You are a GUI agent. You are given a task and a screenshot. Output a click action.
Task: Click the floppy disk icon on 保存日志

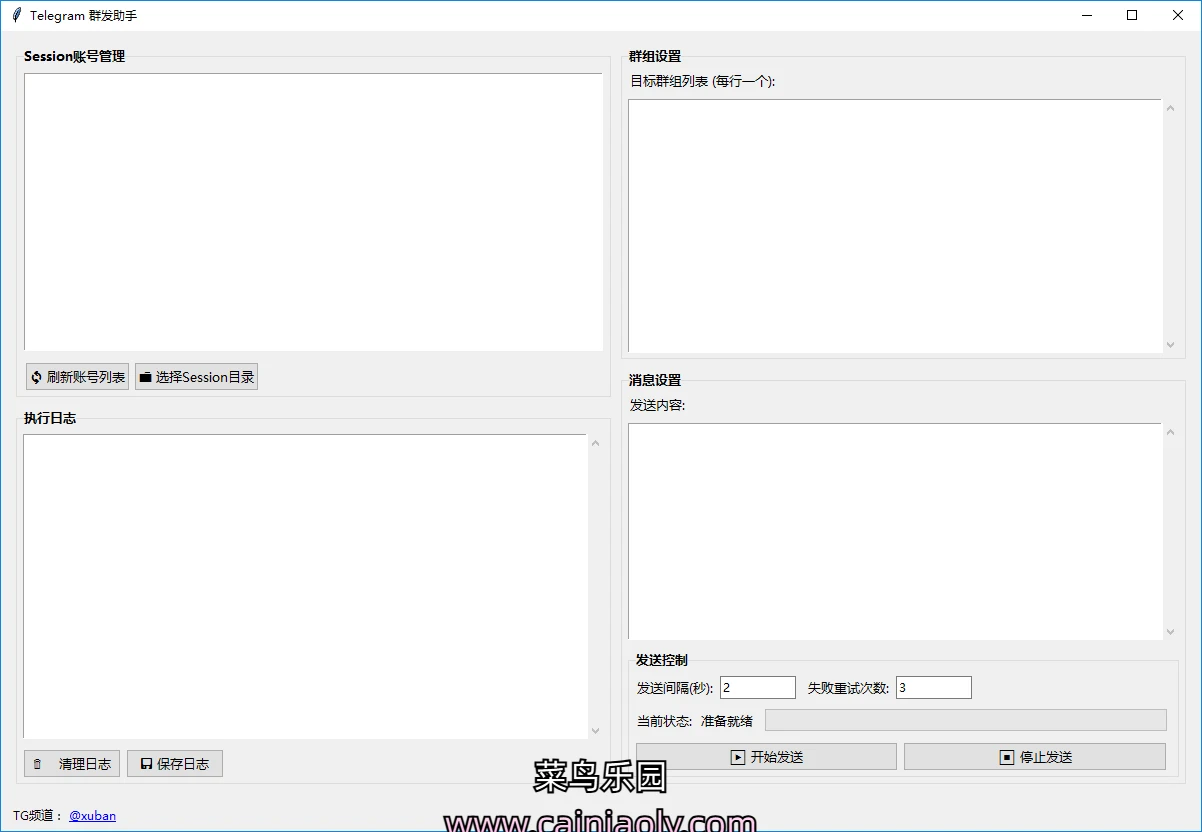point(146,764)
